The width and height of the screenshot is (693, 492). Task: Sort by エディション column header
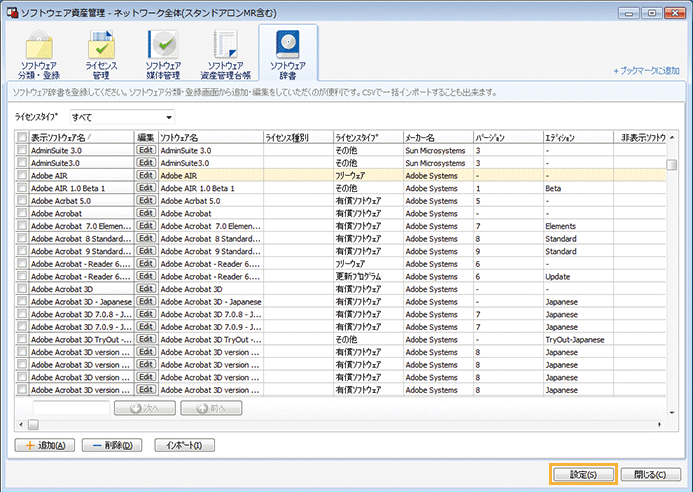pyautogui.click(x=579, y=137)
